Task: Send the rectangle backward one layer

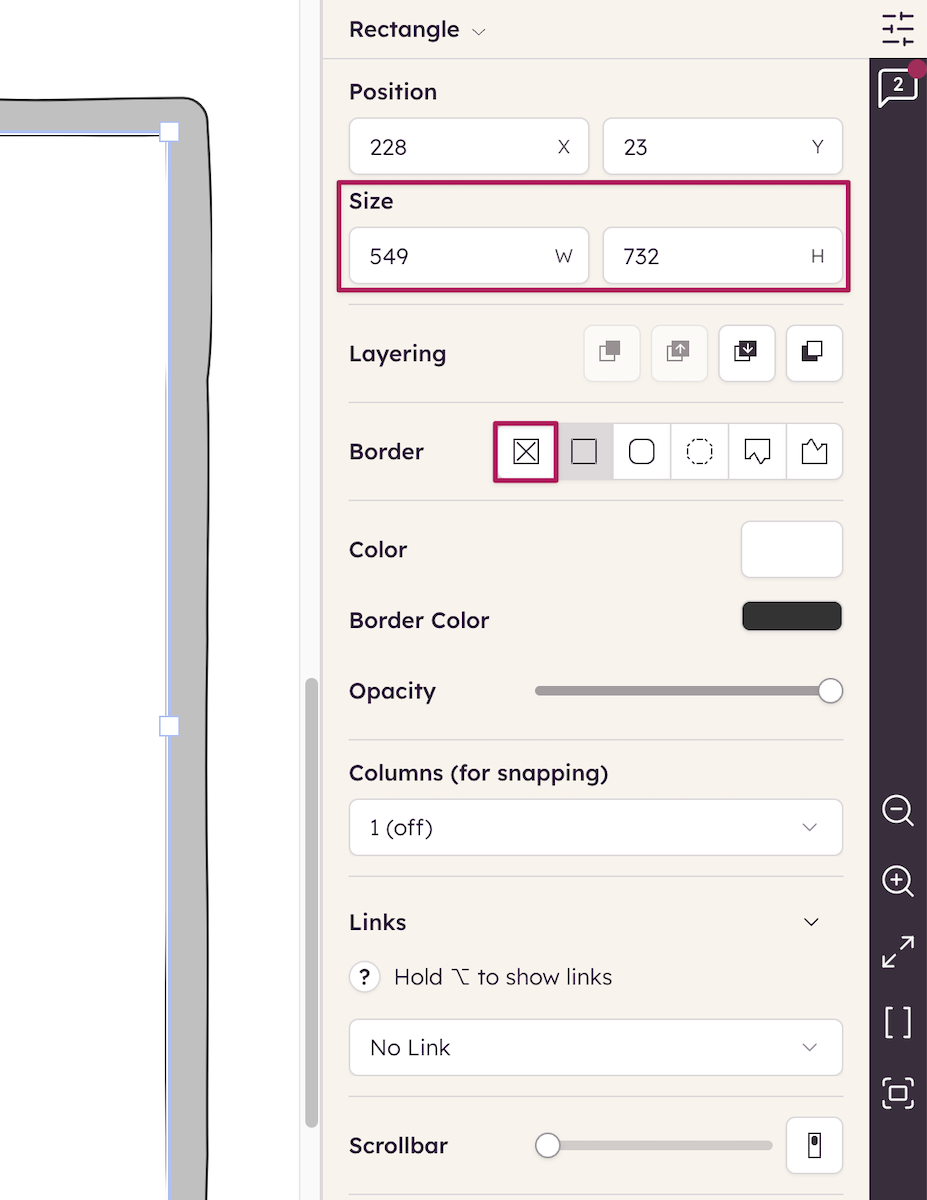Action: pyautogui.click(x=746, y=353)
